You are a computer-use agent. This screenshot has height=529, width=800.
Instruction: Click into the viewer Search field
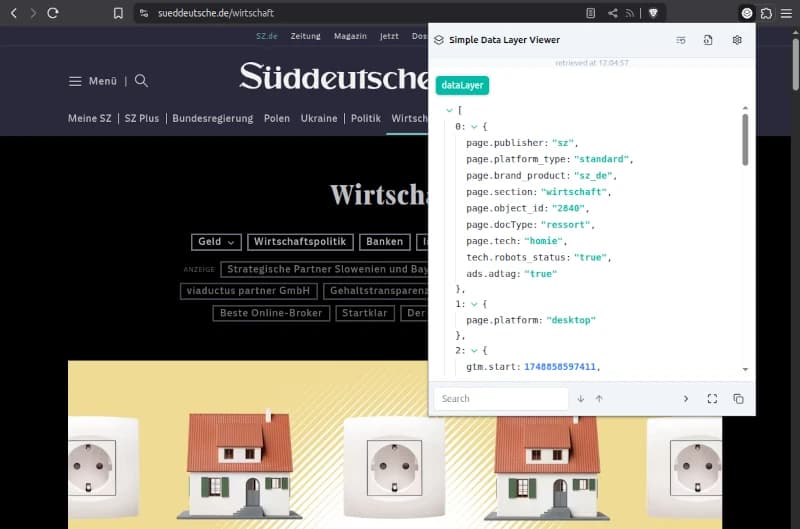(x=501, y=399)
